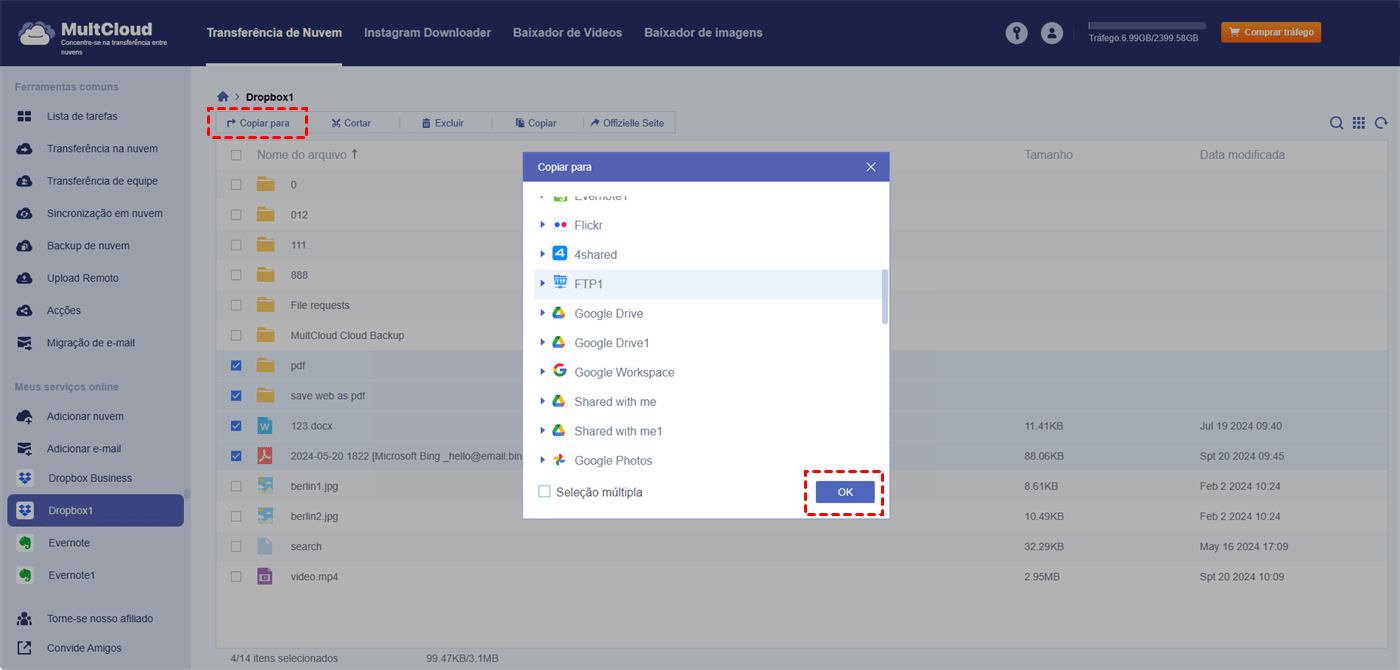Go to home breadcrumb icon
This screenshot has width=1400, height=670.
tap(223, 97)
